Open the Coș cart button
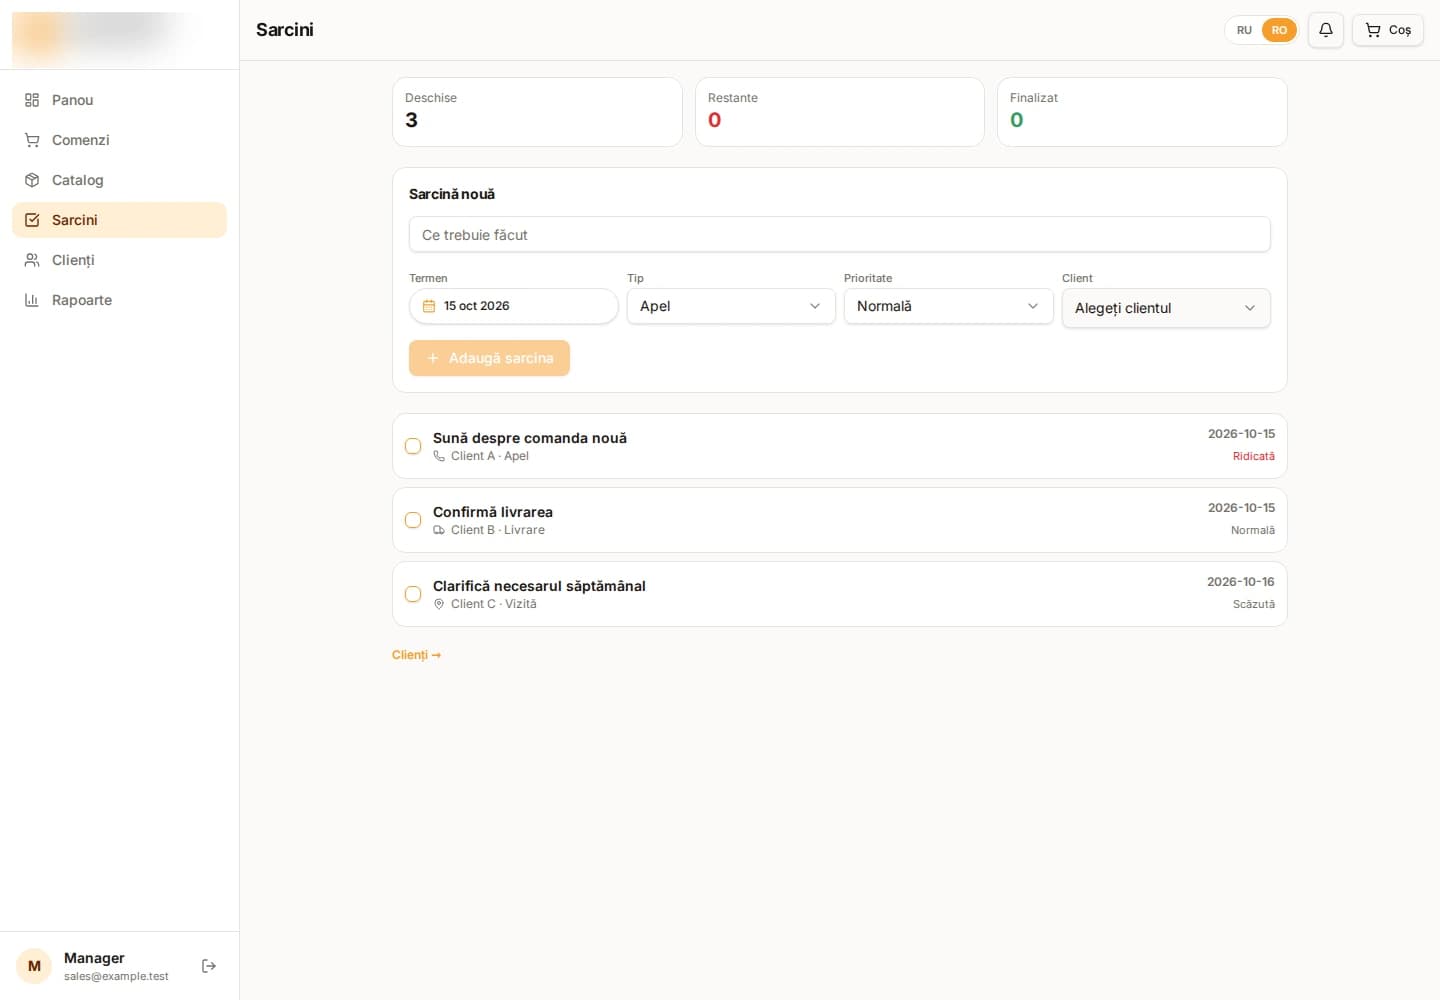Image resolution: width=1440 pixels, height=1000 pixels. 1388,30
